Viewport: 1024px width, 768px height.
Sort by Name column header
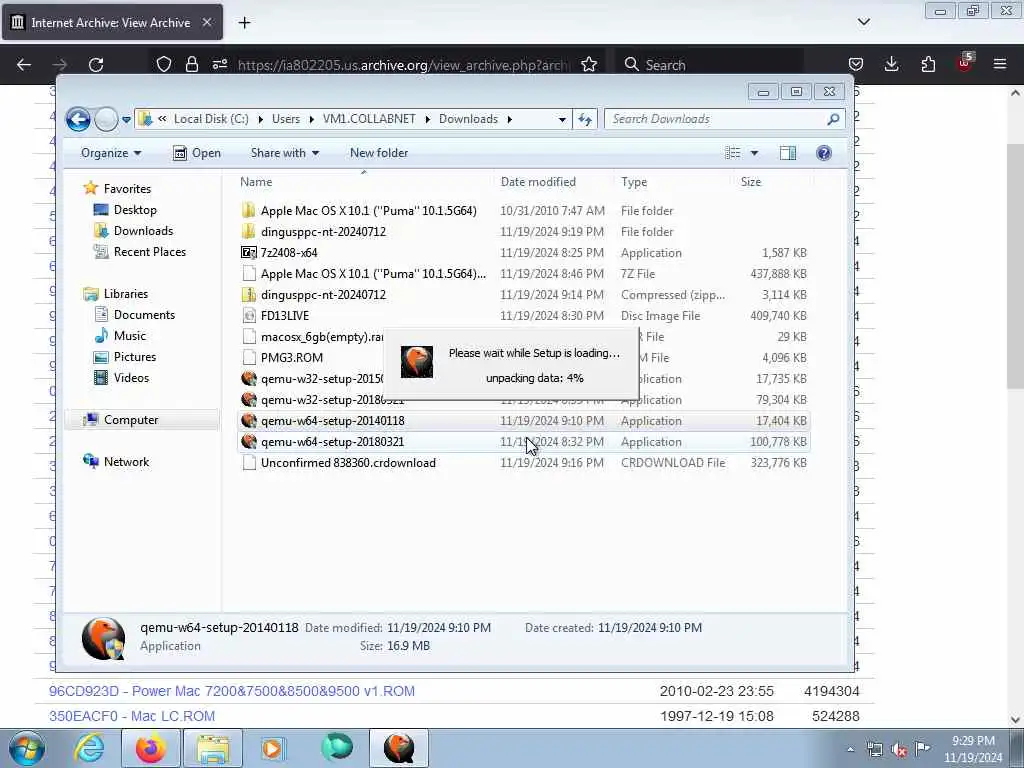[256, 182]
